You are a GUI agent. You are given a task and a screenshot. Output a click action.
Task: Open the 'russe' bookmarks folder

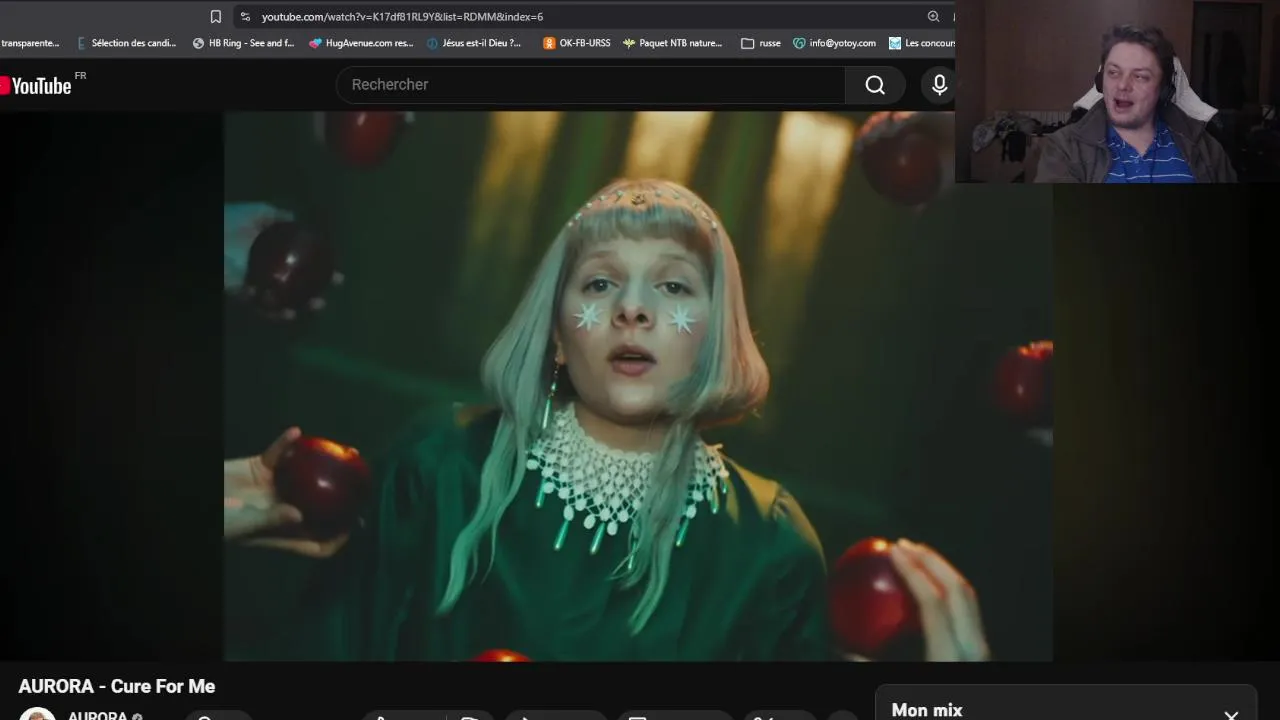pos(761,43)
